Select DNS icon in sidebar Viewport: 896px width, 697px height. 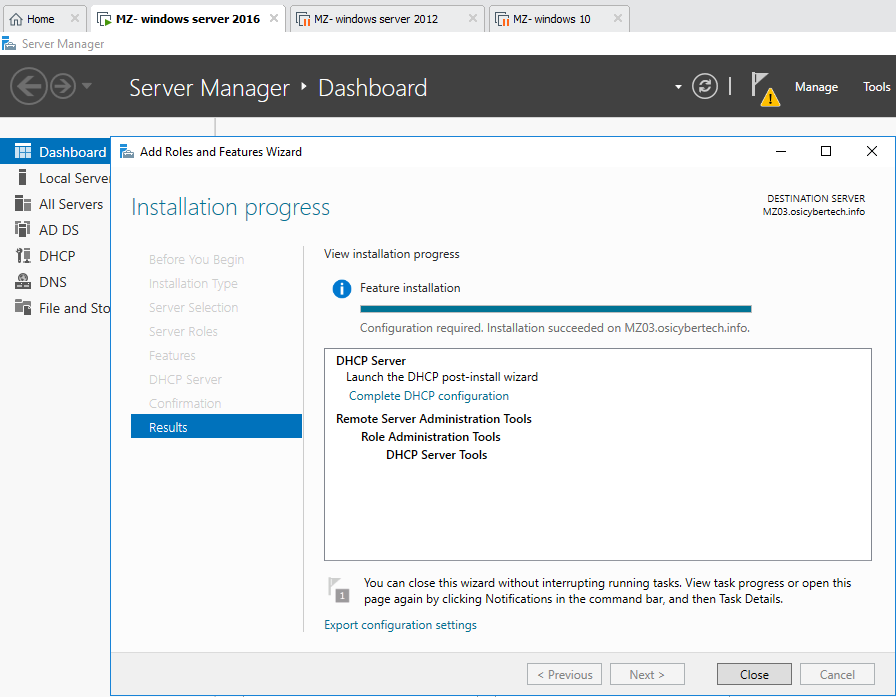point(23,282)
